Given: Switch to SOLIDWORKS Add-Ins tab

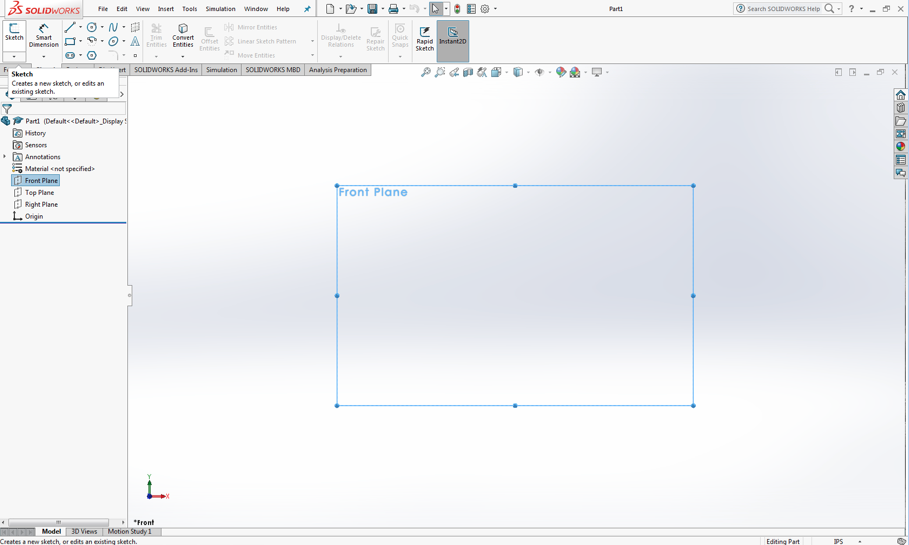Looking at the screenshot, I should pyautogui.click(x=166, y=70).
